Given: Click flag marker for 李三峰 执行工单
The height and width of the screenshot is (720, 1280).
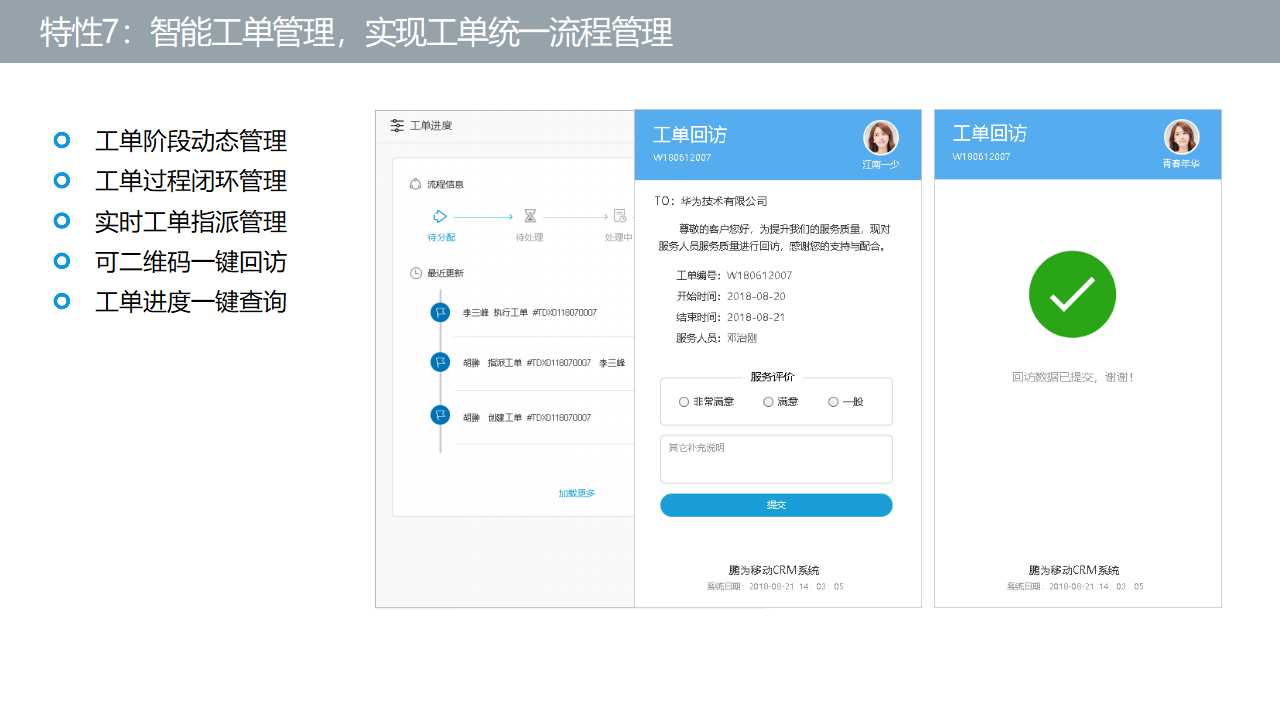Looking at the screenshot, I should 440,313.
